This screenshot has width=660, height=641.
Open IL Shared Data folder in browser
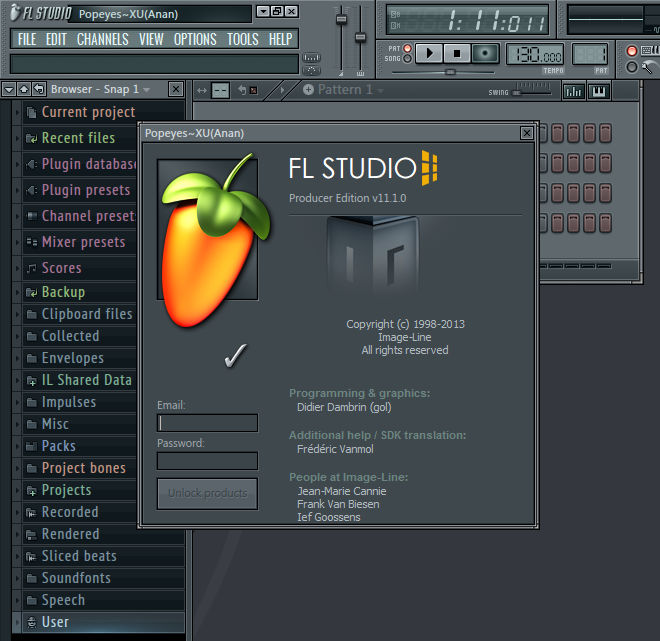pyautogui.click(x=86, y=380)
